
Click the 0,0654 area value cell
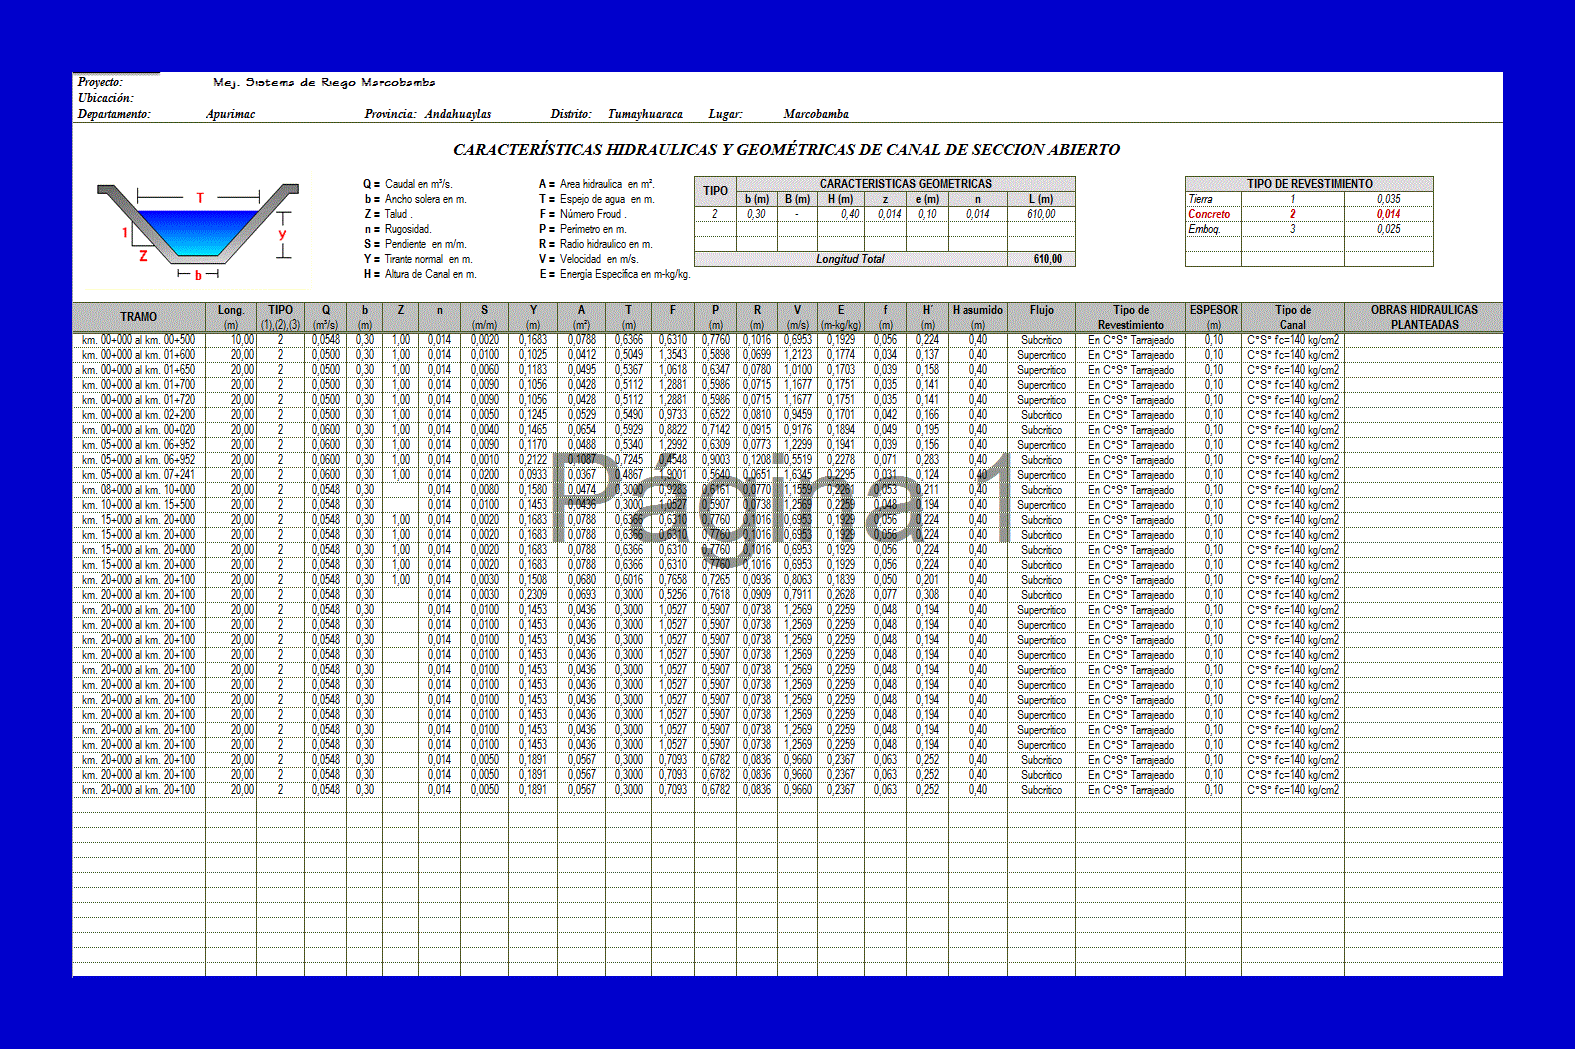(581, 430)
